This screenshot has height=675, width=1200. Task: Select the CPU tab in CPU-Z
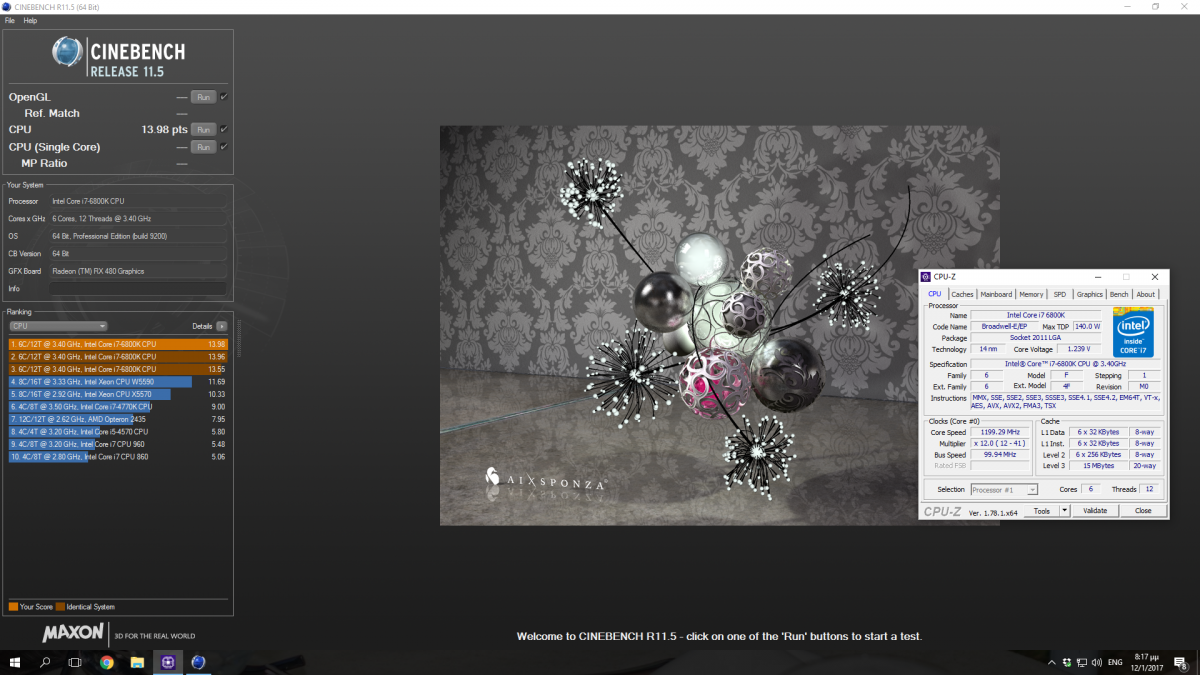click(935, 294)
